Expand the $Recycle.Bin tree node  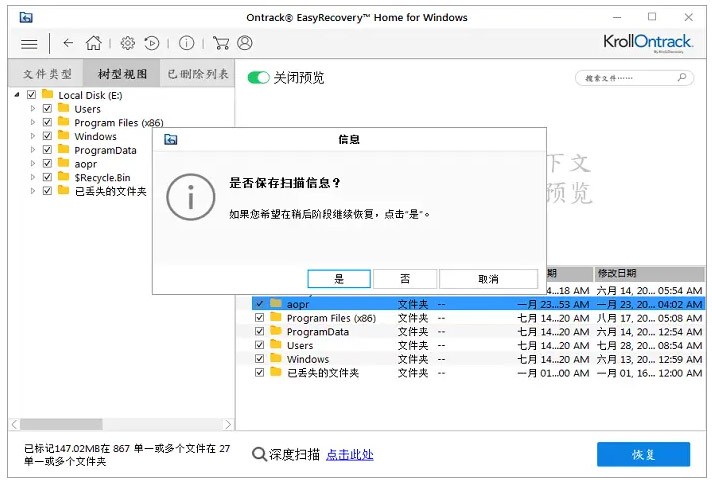click(x=33, y=177)
